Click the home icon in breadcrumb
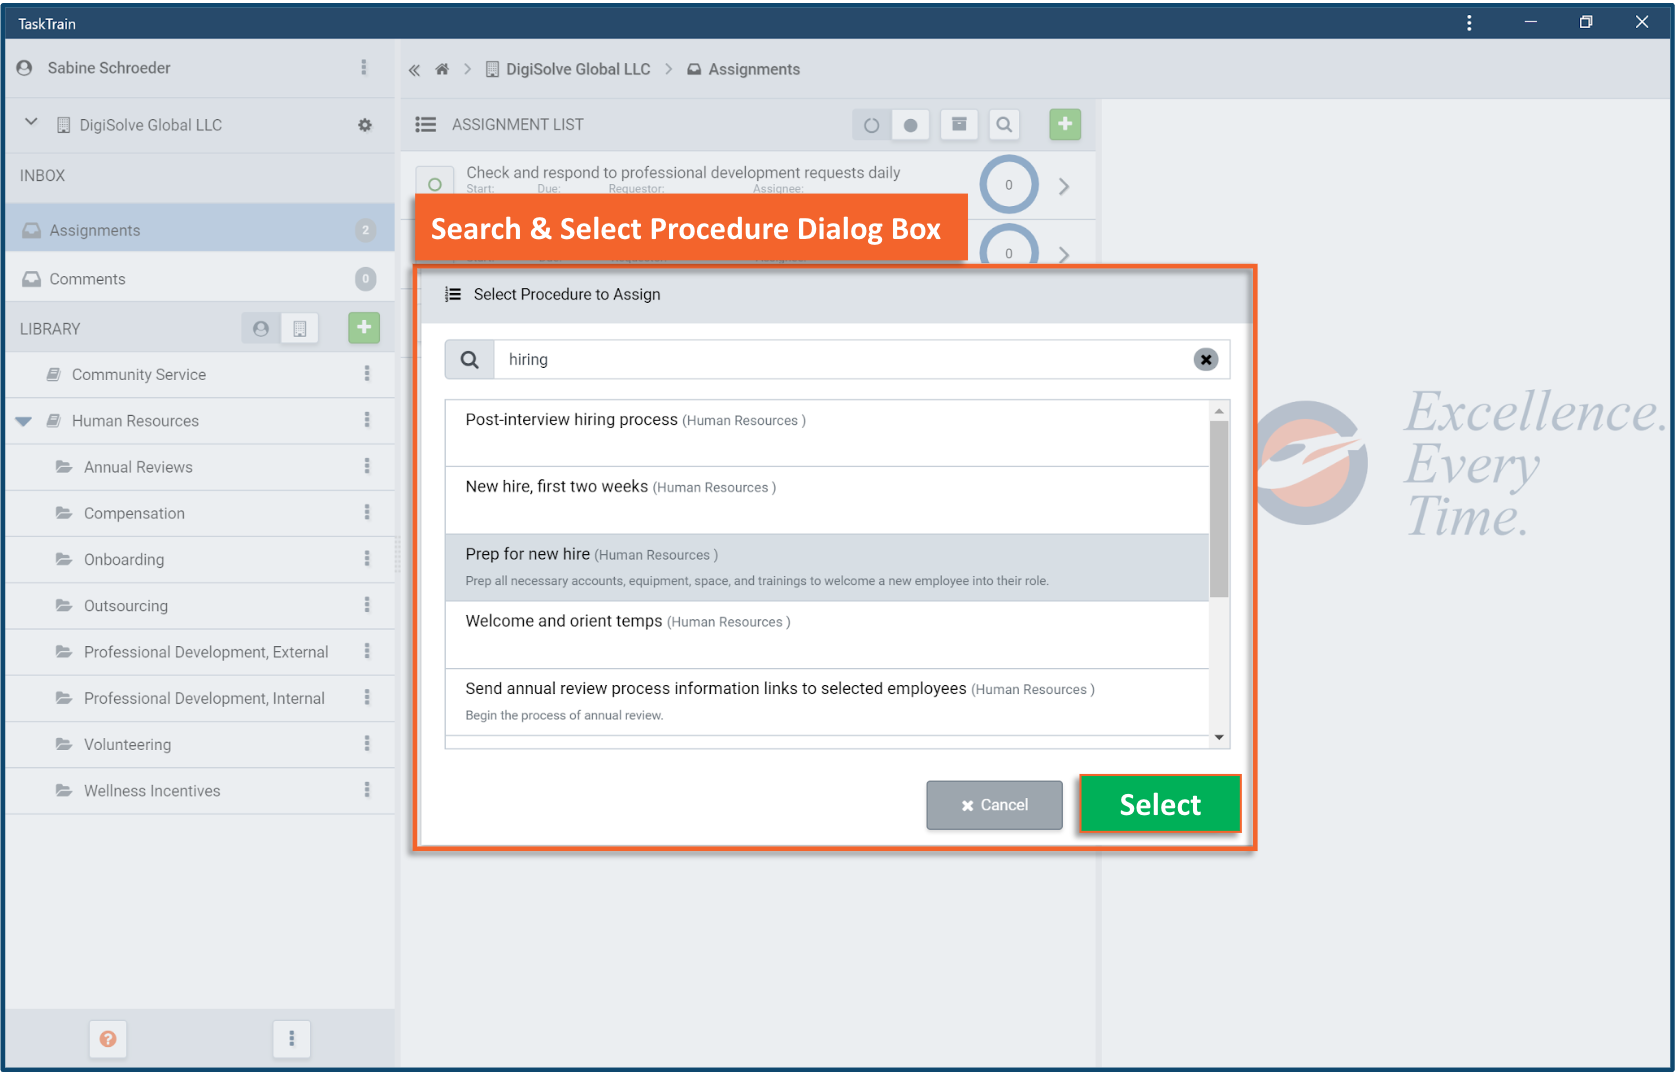This screenshot has width=1677, height=1073. (x=442, y=69)
